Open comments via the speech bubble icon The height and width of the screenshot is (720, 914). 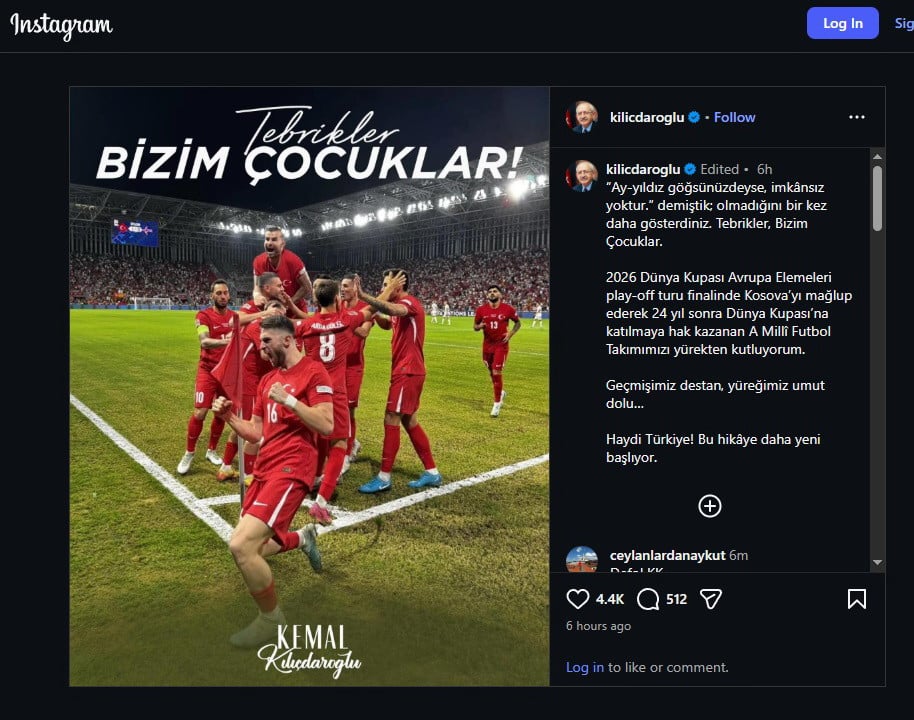648,599
